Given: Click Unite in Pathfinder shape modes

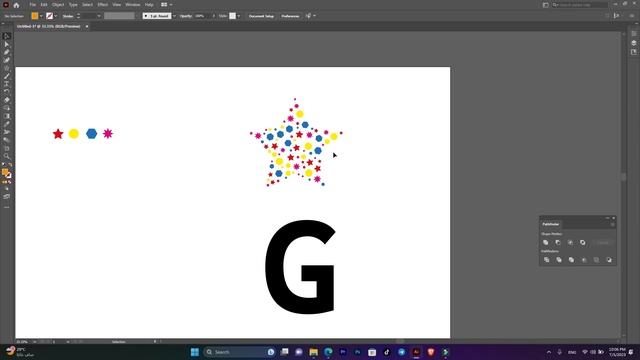Looking at the screenshot, I should coord(546,242).
